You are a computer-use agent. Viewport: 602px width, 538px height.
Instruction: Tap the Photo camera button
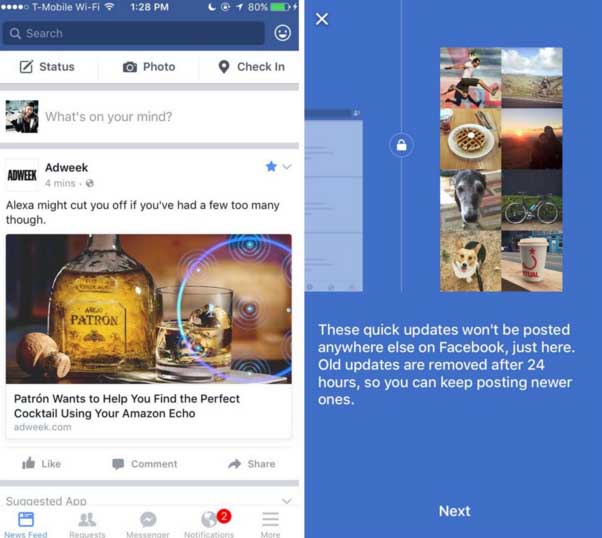[x=149, y=67]
